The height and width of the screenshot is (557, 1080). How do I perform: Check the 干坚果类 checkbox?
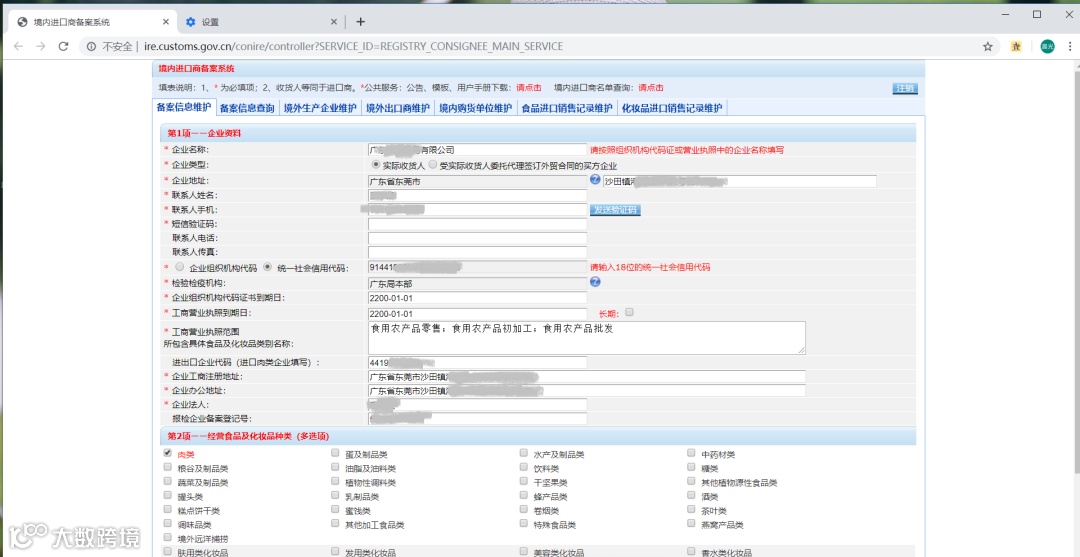click(523, 481)
